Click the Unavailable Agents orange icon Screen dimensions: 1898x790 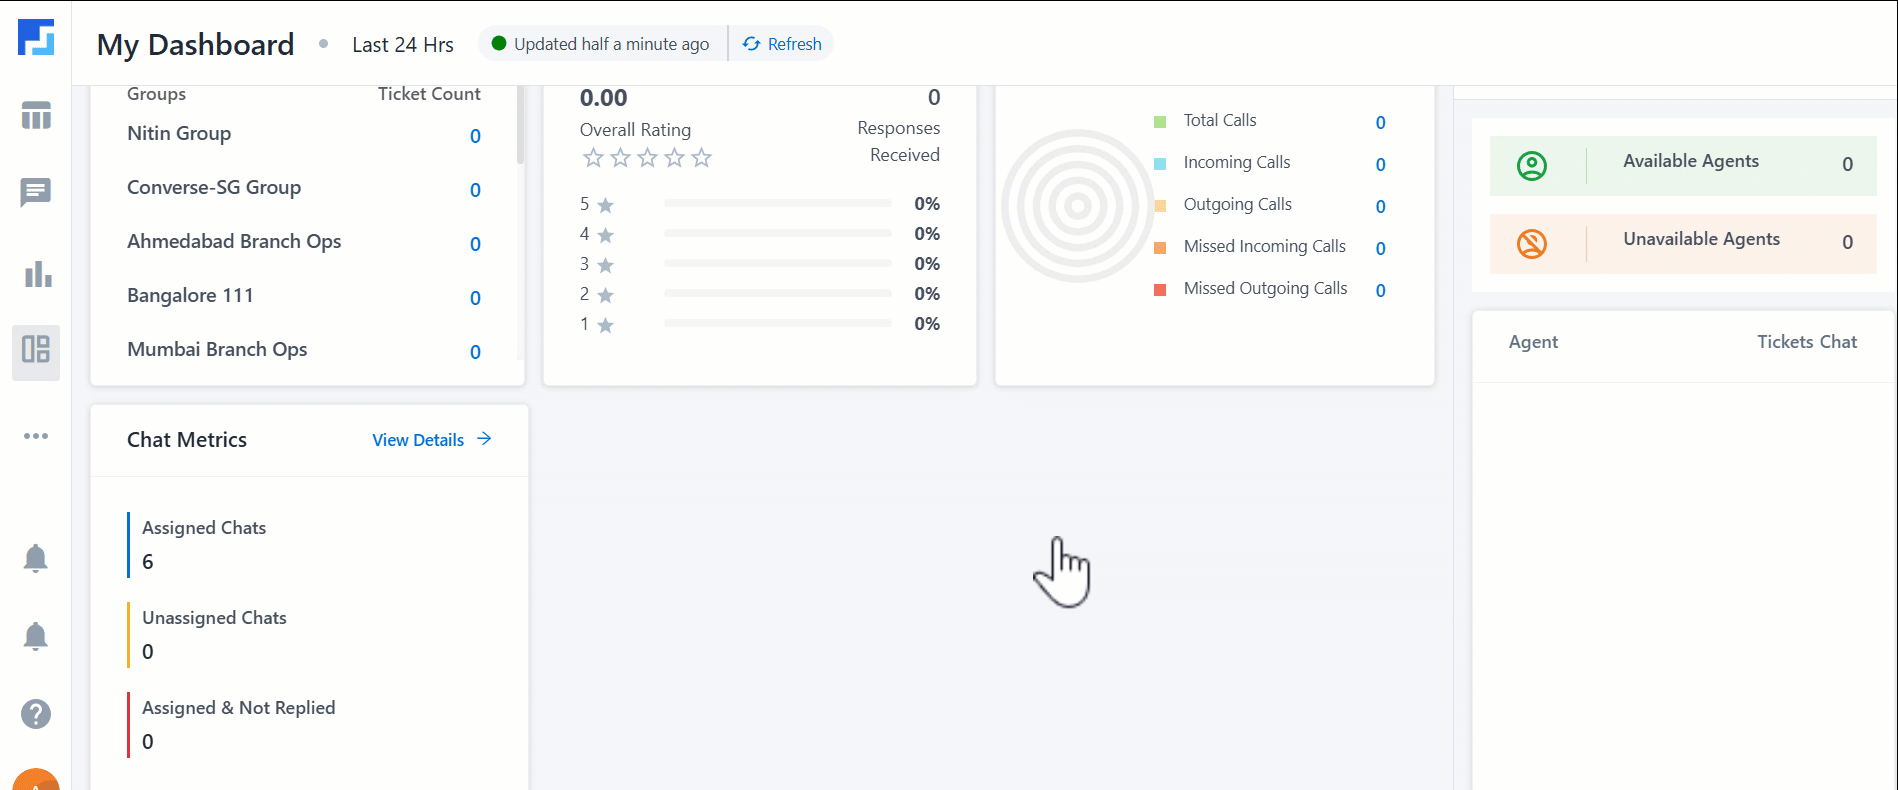click(1532, 243)
